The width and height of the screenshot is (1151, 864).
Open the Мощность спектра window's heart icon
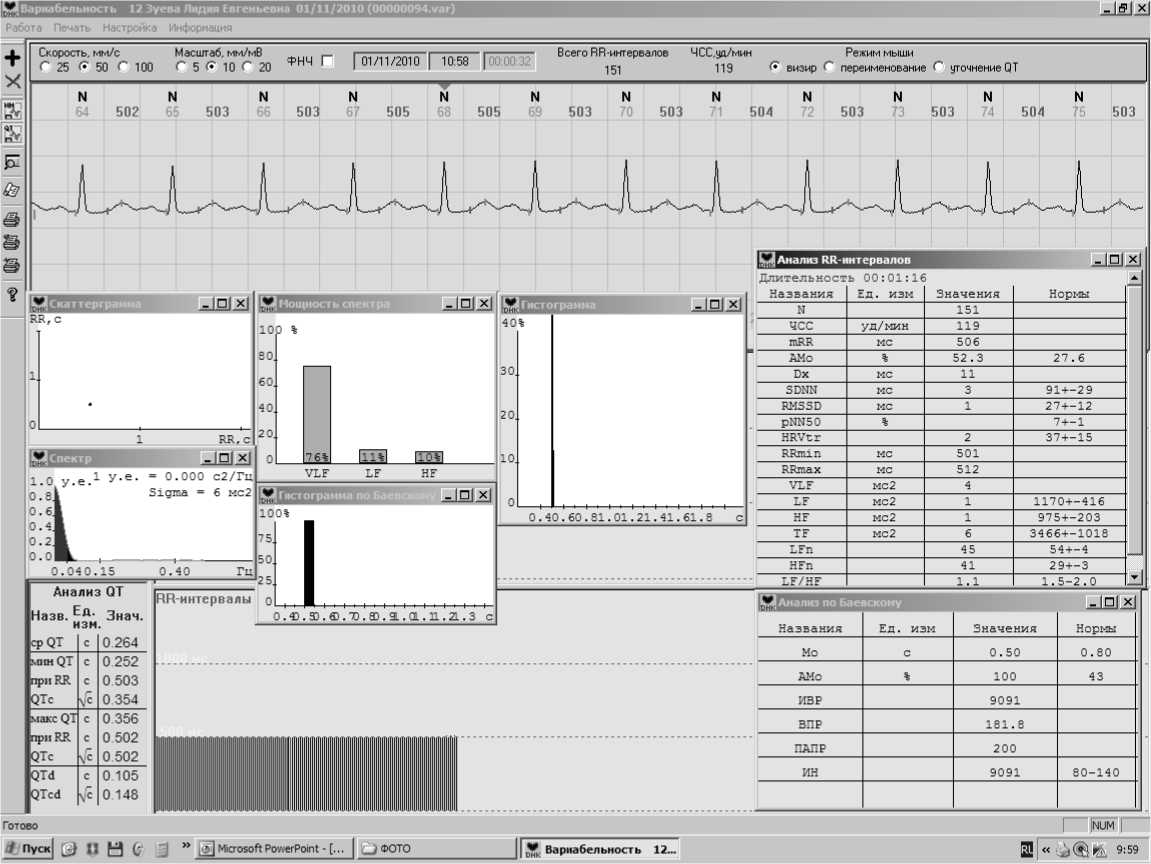(x=267, y=303)
